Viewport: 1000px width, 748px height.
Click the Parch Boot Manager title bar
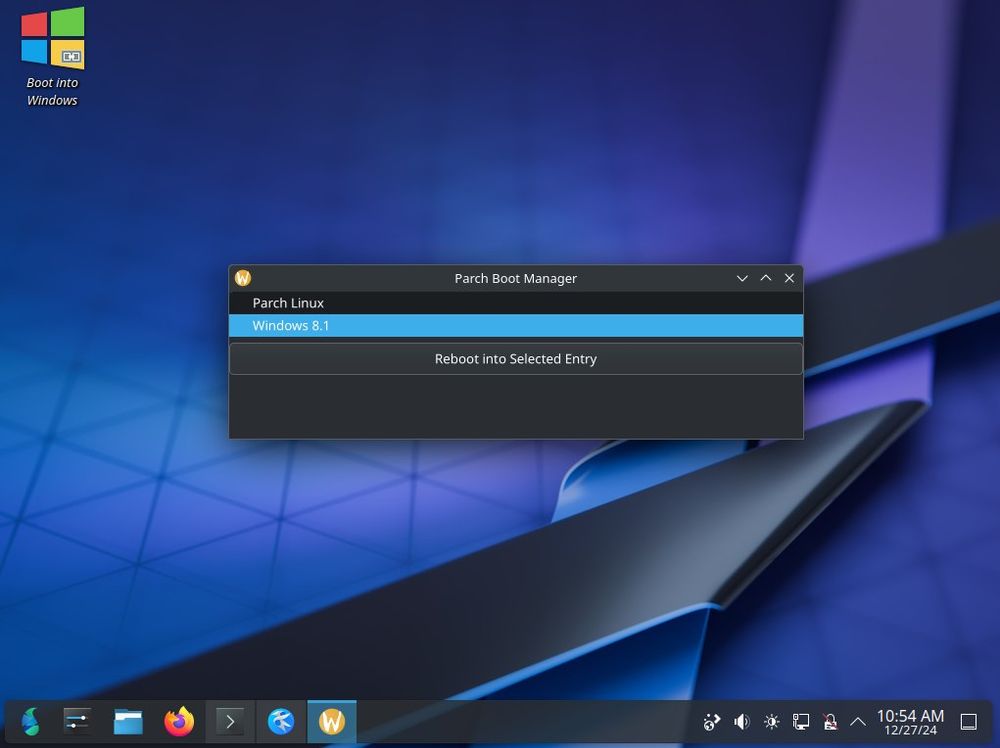tap(515, 278)
